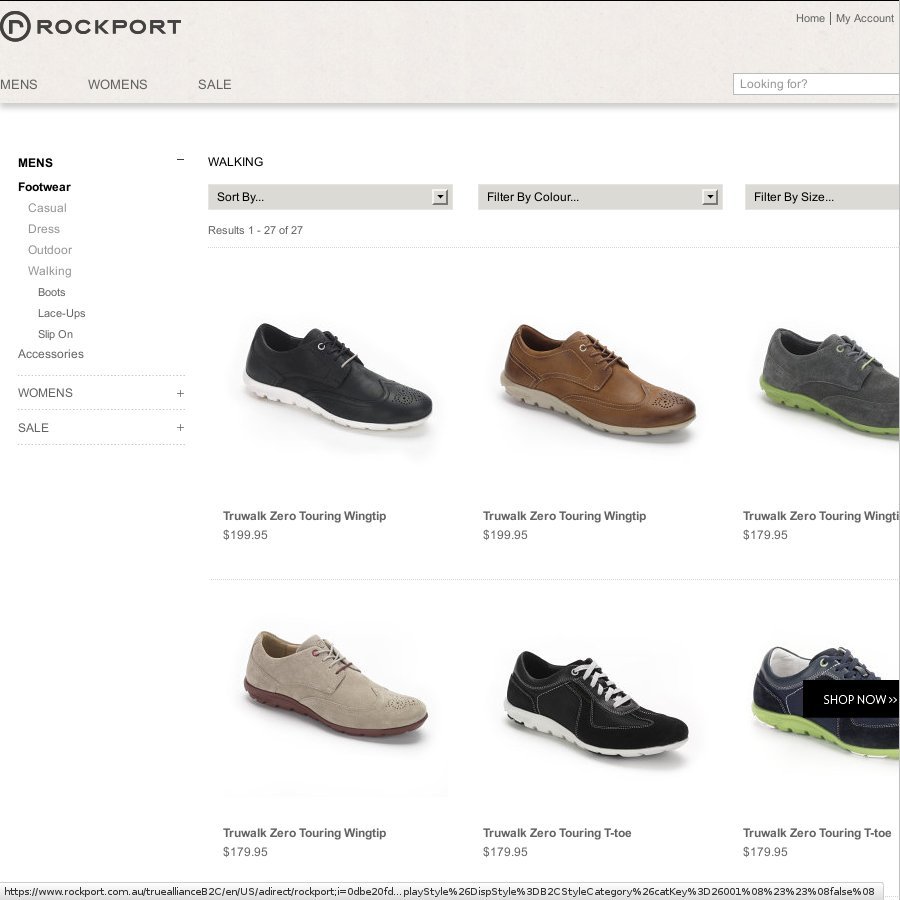This screenshot has width=900, height=900.
Task: Open the Filter By Colour dropdown
Action: point(600,197)
